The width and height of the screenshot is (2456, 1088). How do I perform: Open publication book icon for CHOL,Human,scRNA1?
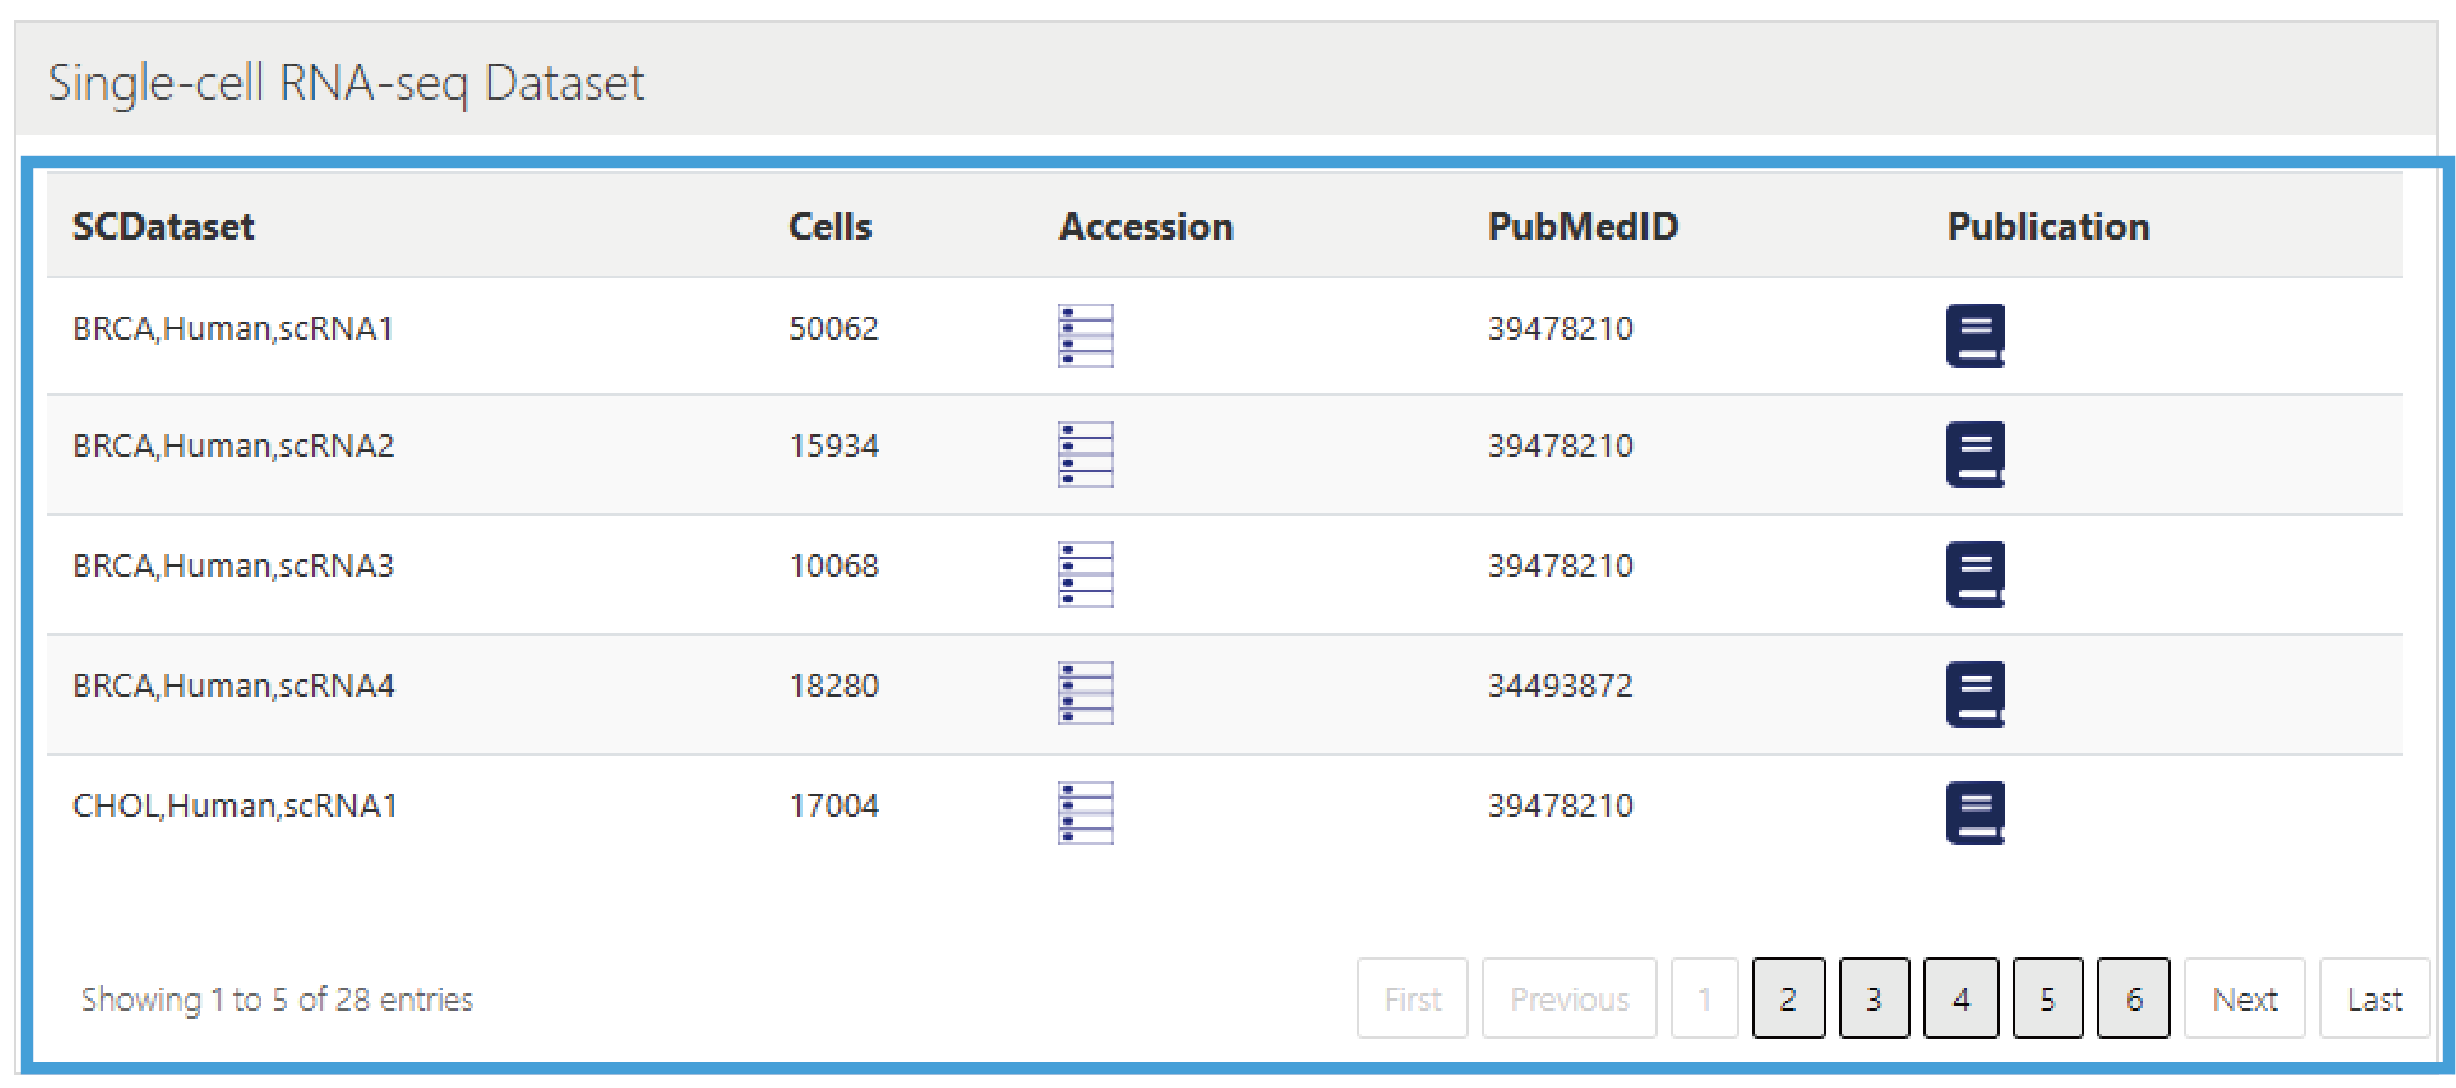[x=1975, y=812]
